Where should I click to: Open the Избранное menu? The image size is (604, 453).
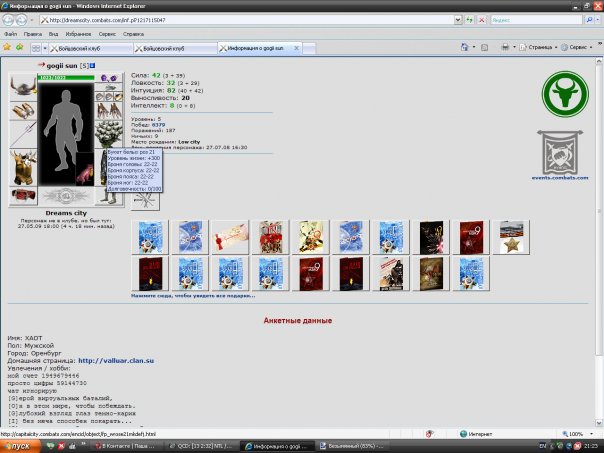point(78,34)
